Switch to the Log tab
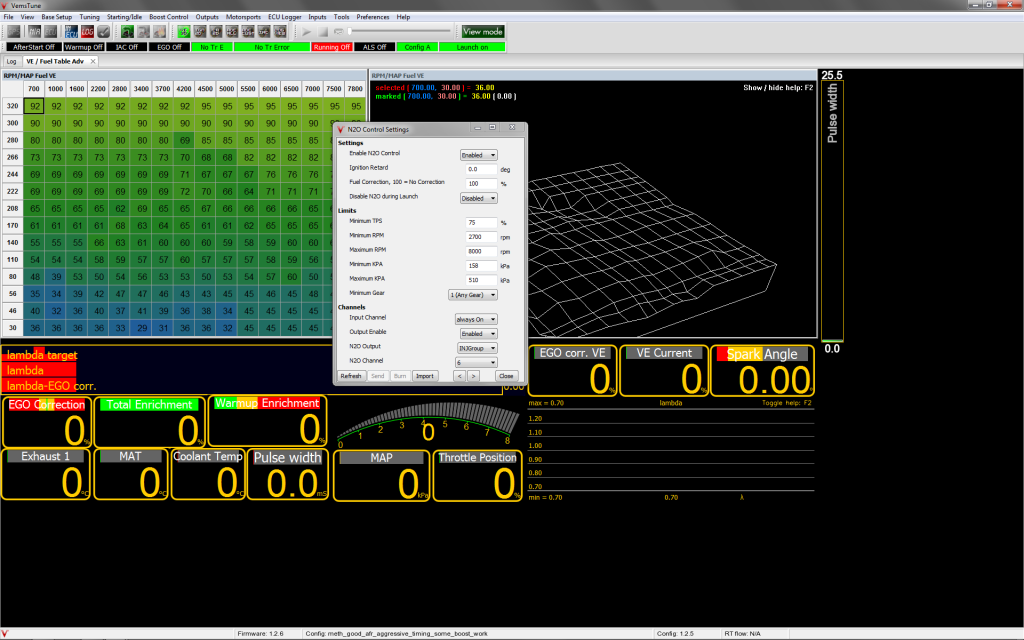This screenshot has height=640, width=1024. pyautogui.click(x=11, y=61)
